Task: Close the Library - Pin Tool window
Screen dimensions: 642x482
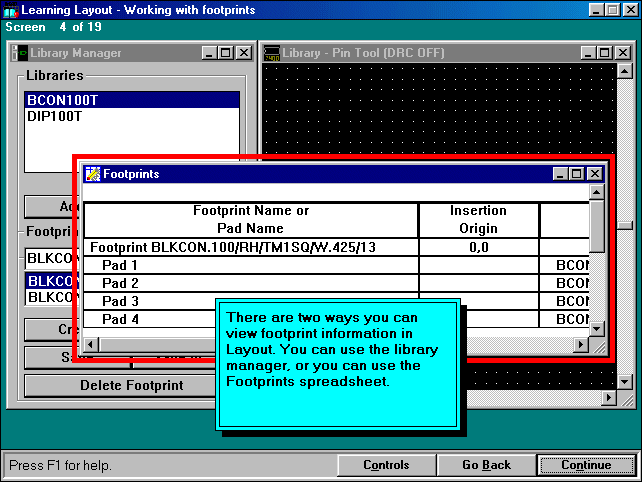Action: coord(622,53)
